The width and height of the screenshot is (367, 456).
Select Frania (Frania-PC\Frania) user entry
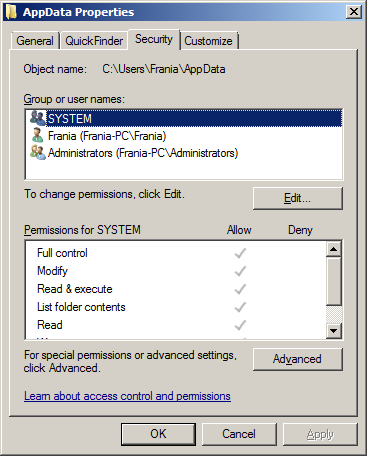coord(107,136)
